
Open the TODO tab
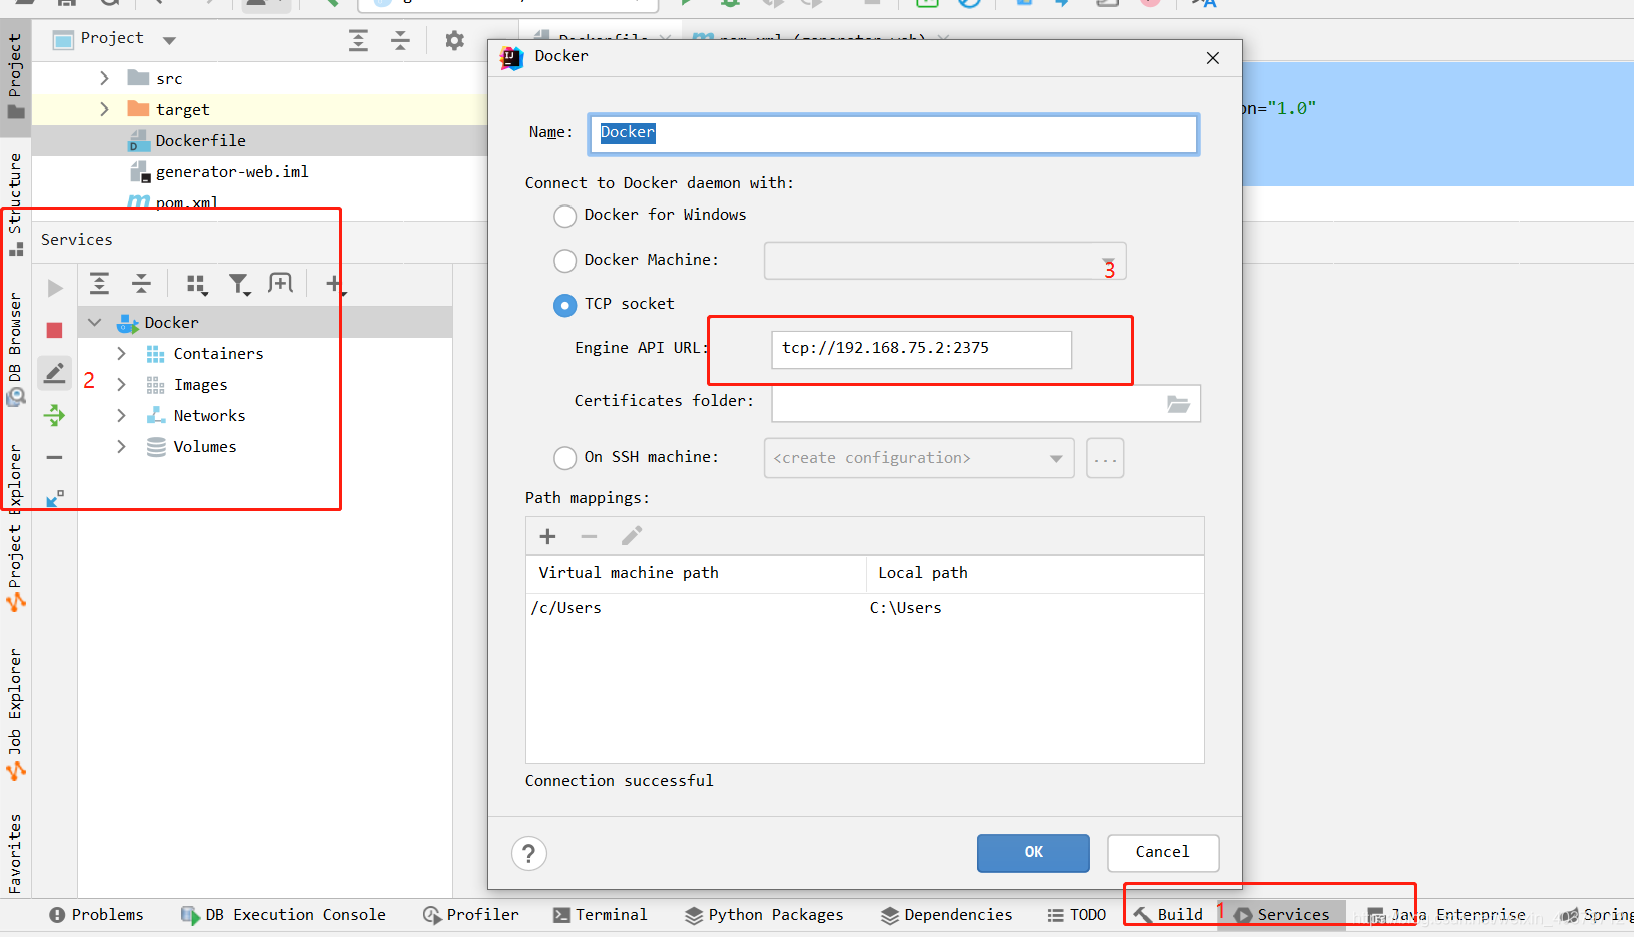(1077, 915)
